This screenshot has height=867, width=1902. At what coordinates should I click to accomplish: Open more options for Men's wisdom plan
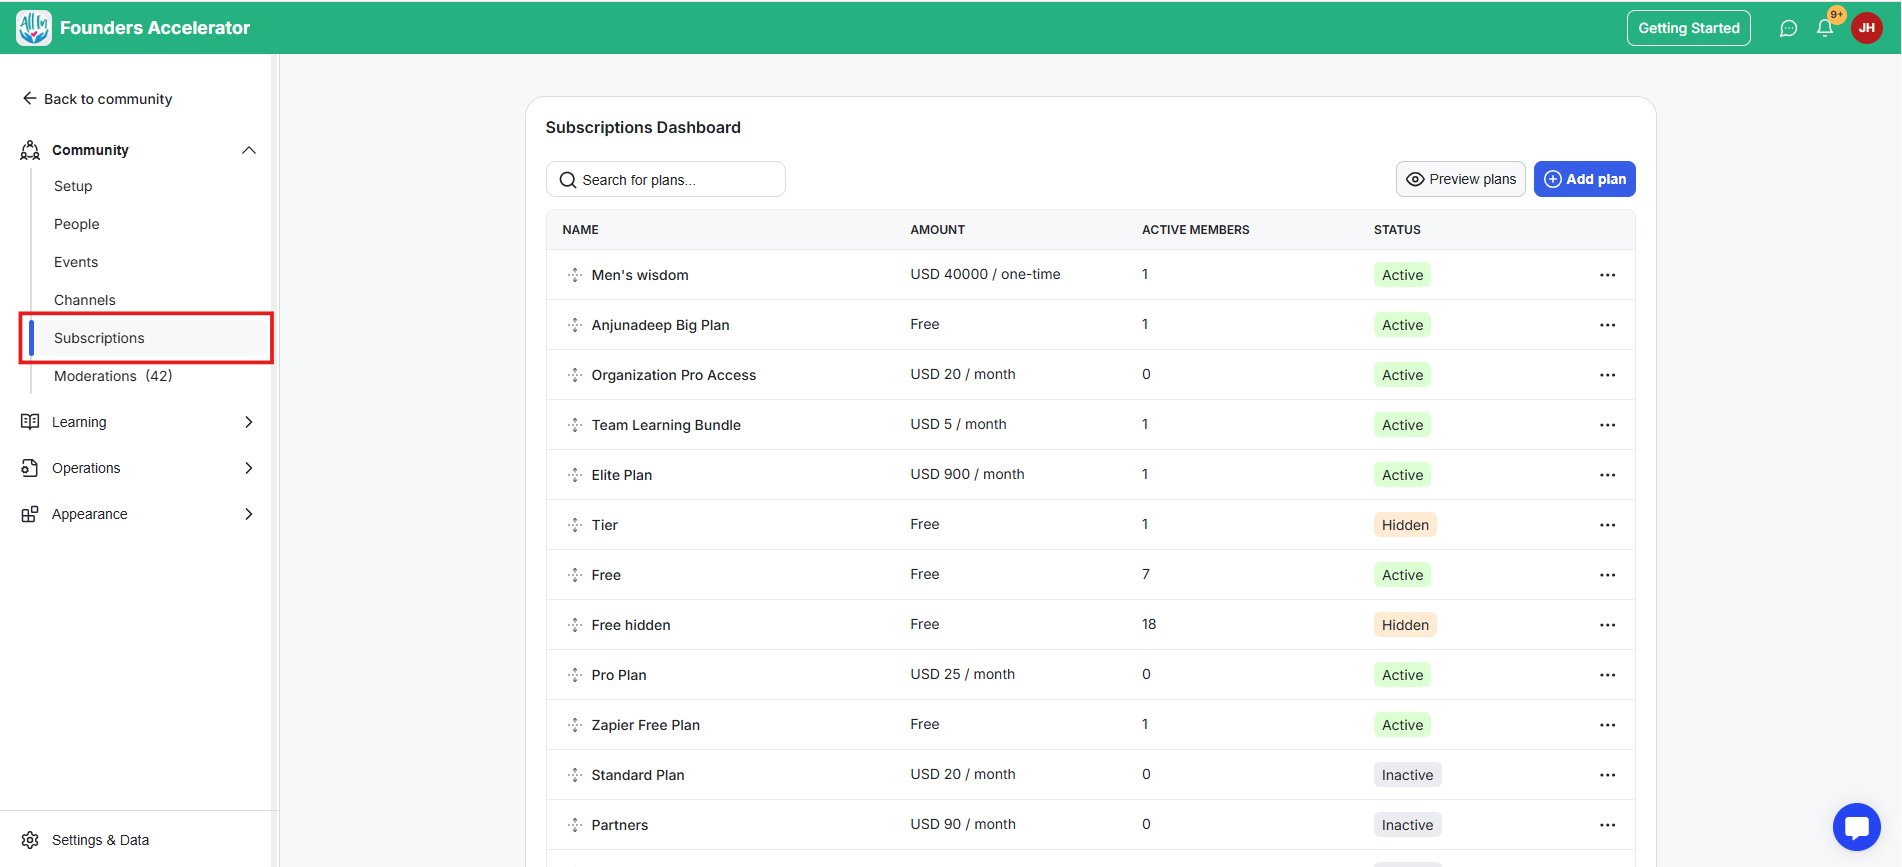pyautogui.click(x=1607, y=275)
